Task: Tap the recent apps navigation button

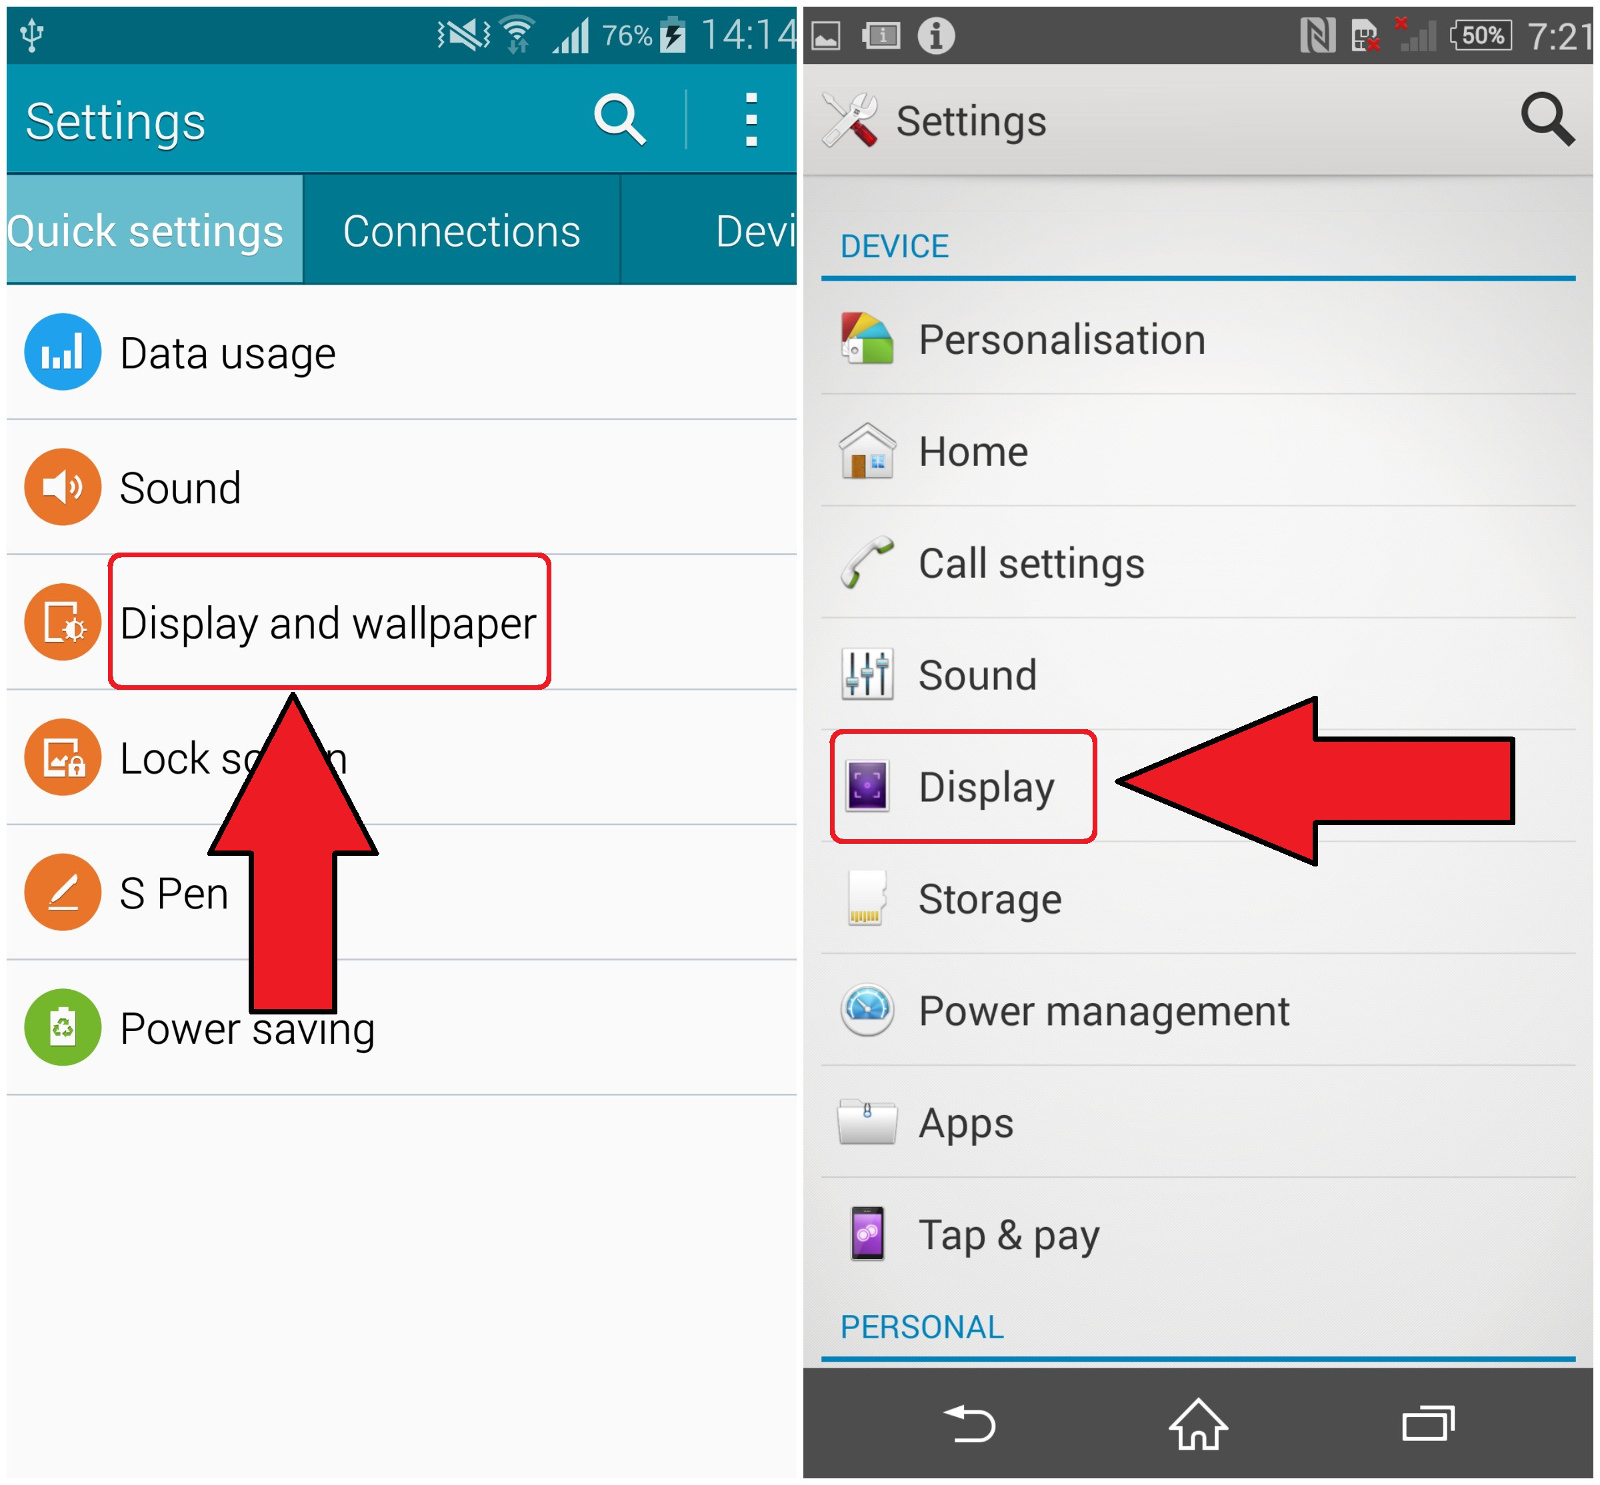Action: pos(1428,1423)
